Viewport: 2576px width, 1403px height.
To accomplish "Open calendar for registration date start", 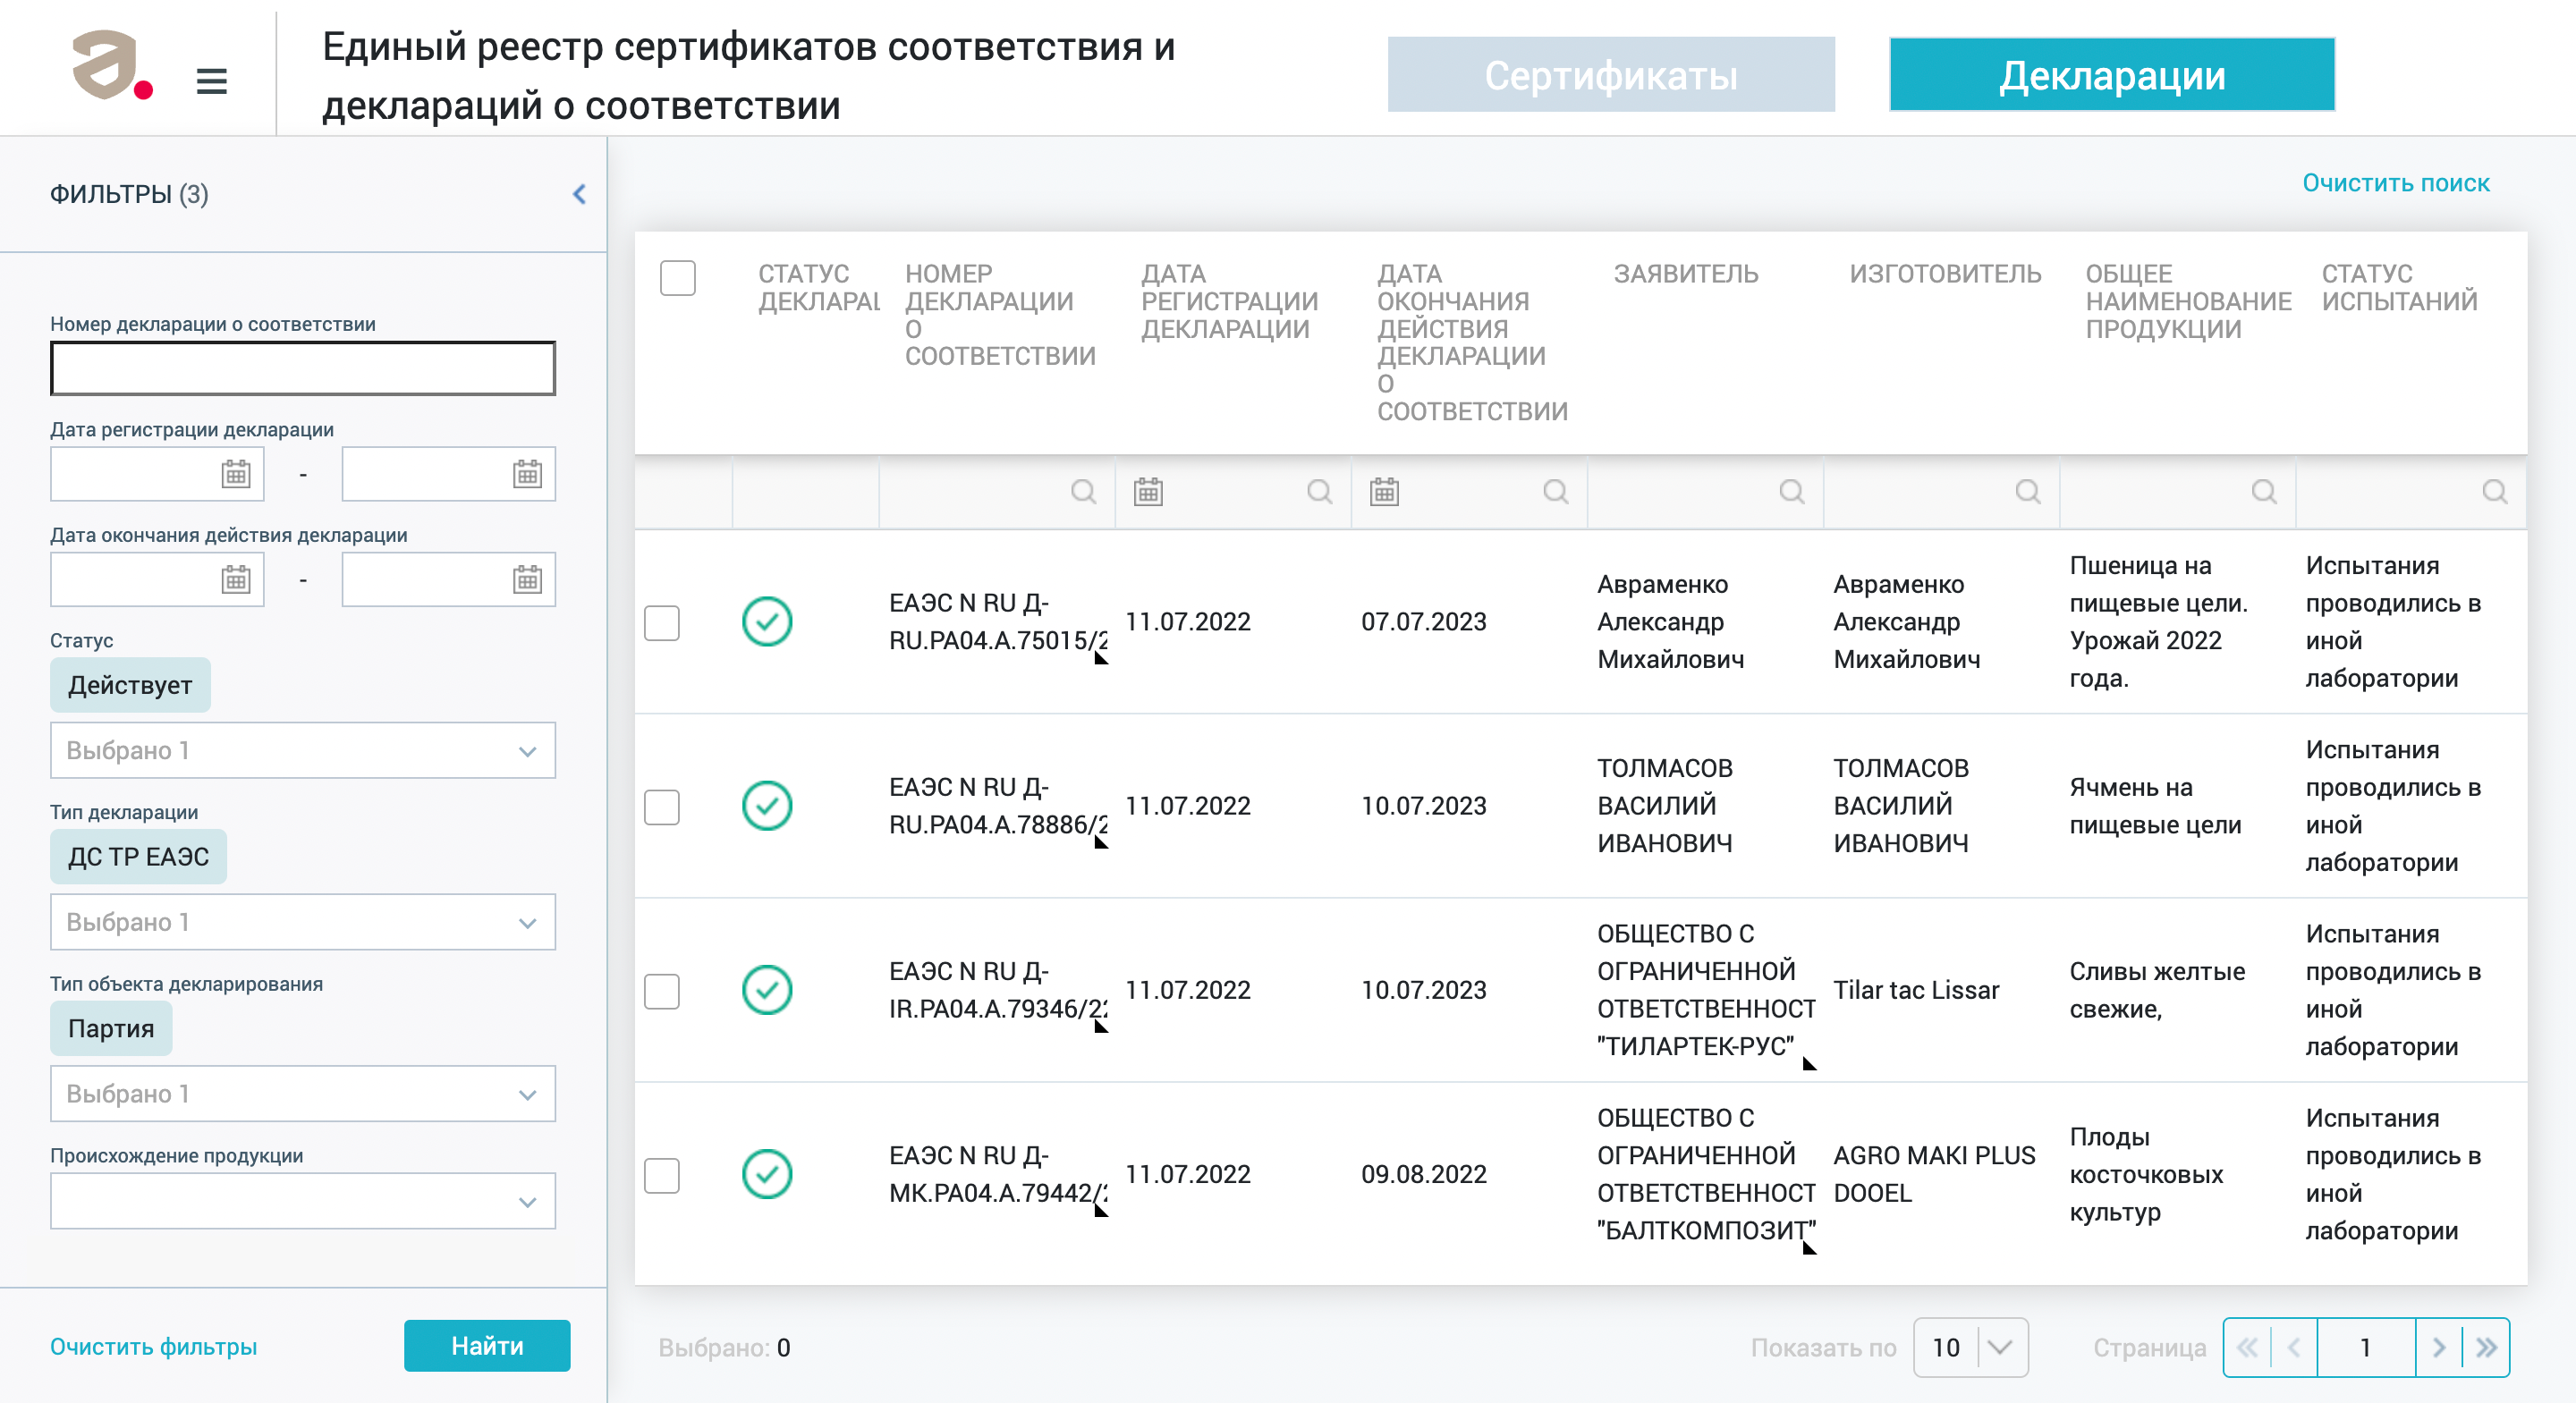I will click(x=236, y=474).
